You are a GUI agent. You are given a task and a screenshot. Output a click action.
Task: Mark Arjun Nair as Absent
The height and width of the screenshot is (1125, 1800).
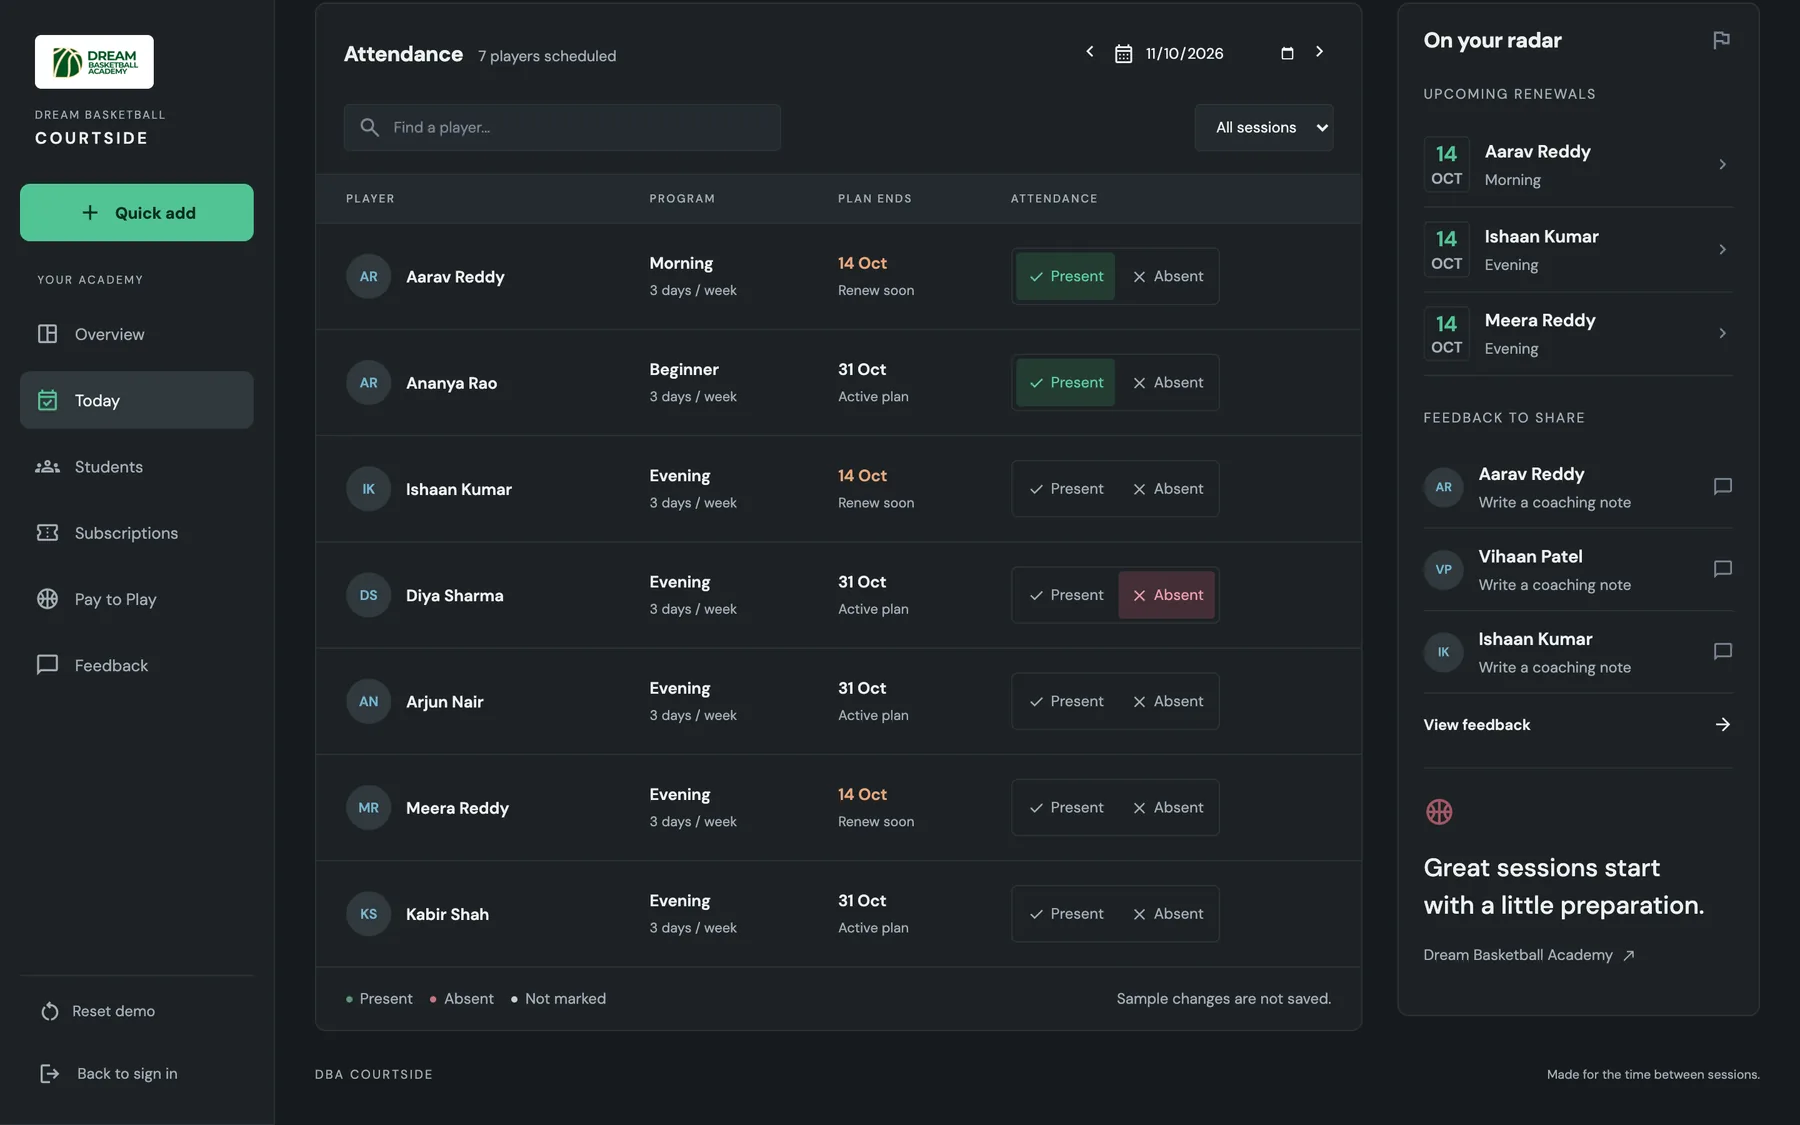pyautogui.click(x=1167, y=702)
